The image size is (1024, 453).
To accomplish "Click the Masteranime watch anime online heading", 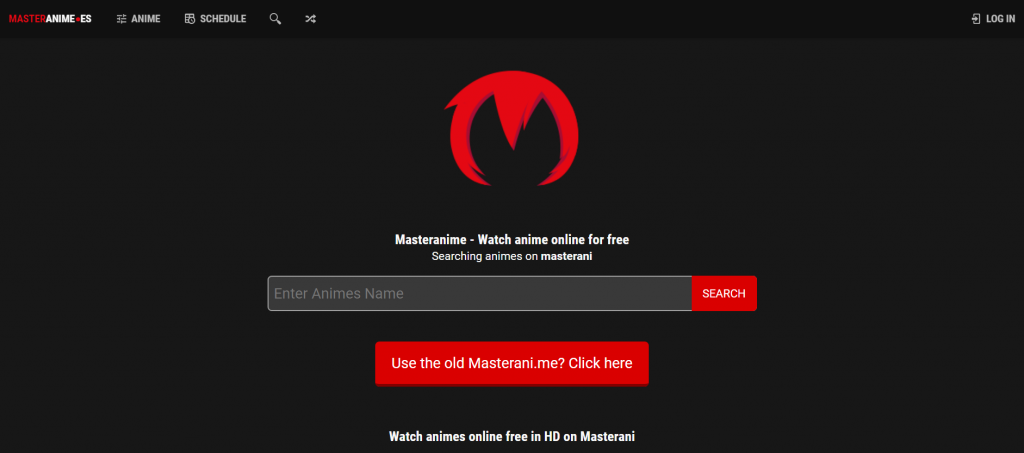I will pyautogui.click(x=512, y=240).
